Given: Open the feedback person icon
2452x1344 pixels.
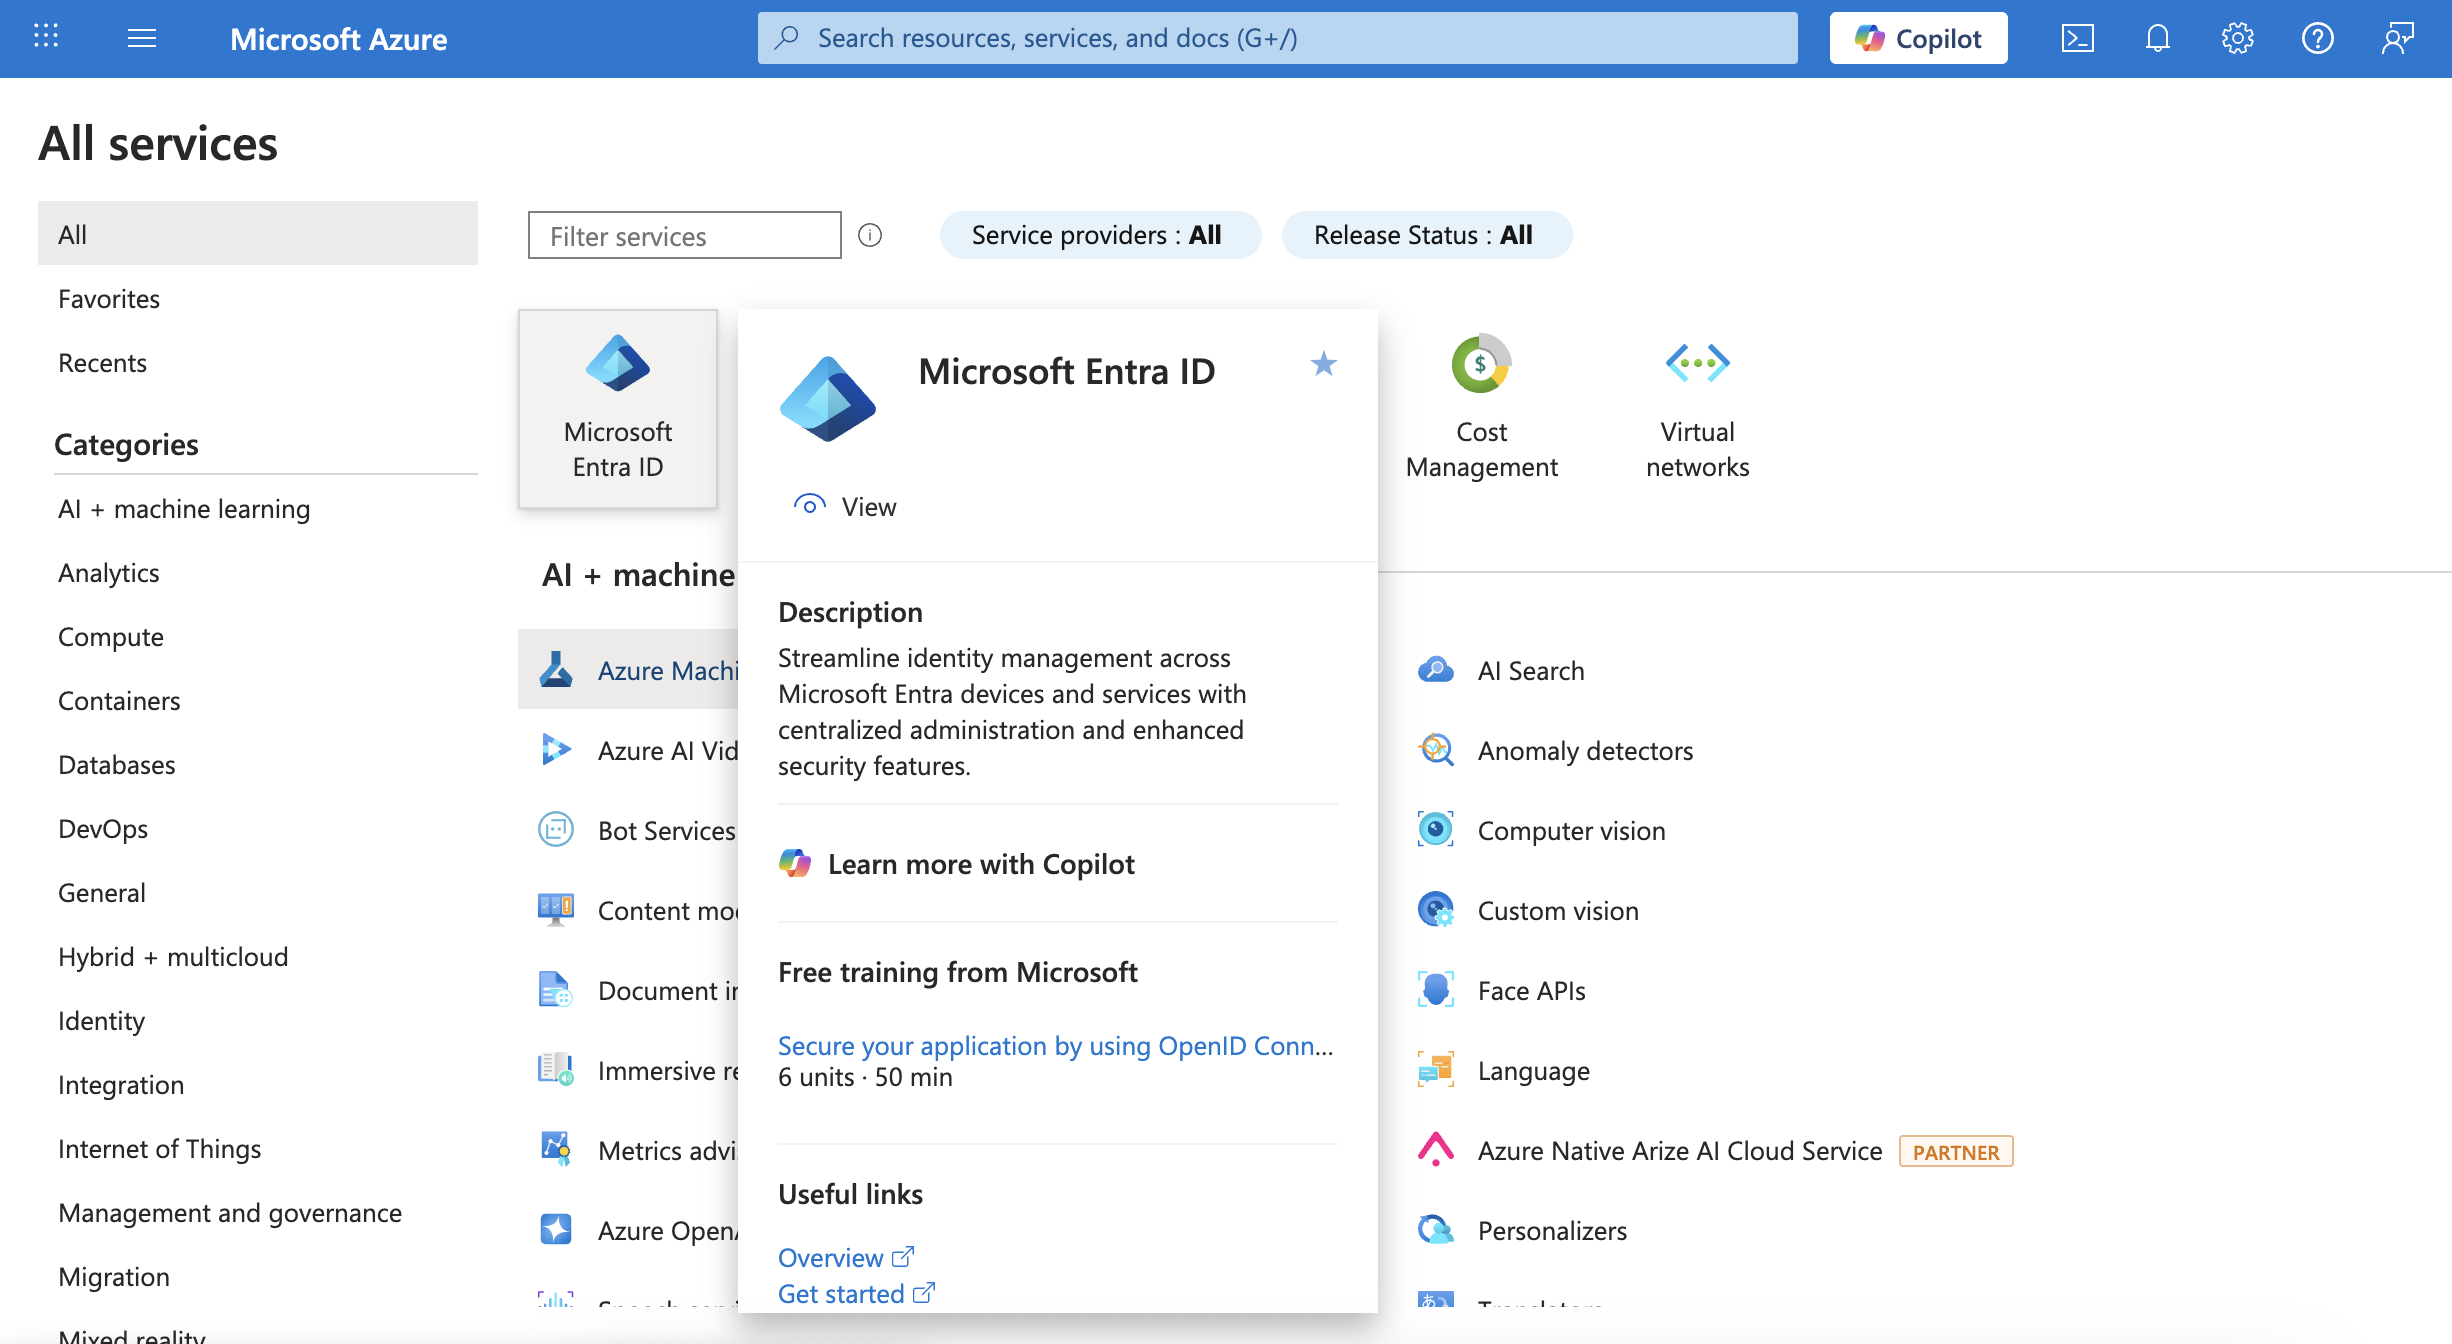Looking at the screenshot, I should (2397, 38).
